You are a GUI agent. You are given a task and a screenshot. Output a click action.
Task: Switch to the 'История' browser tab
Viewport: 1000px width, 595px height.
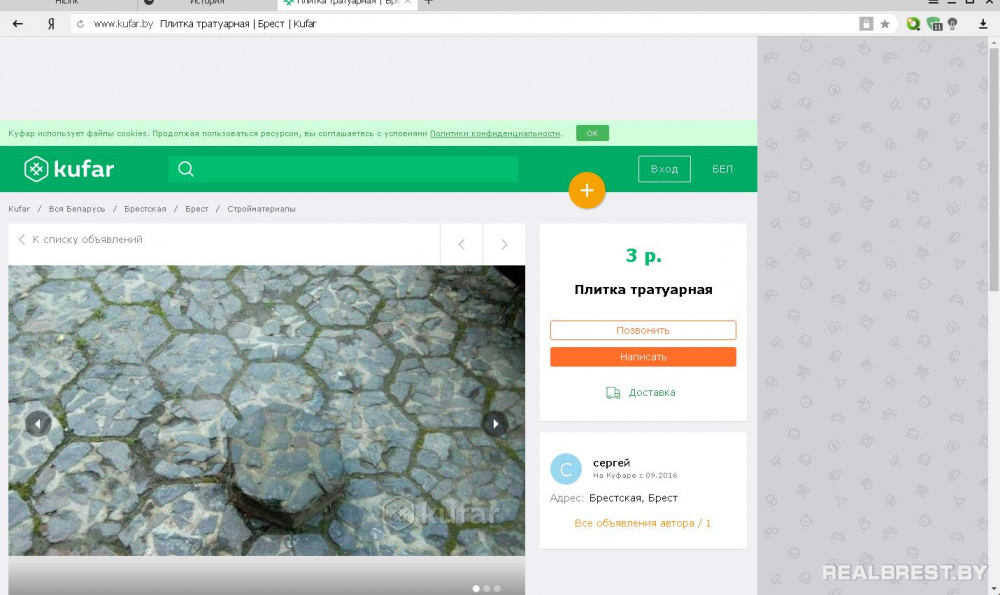206,3
